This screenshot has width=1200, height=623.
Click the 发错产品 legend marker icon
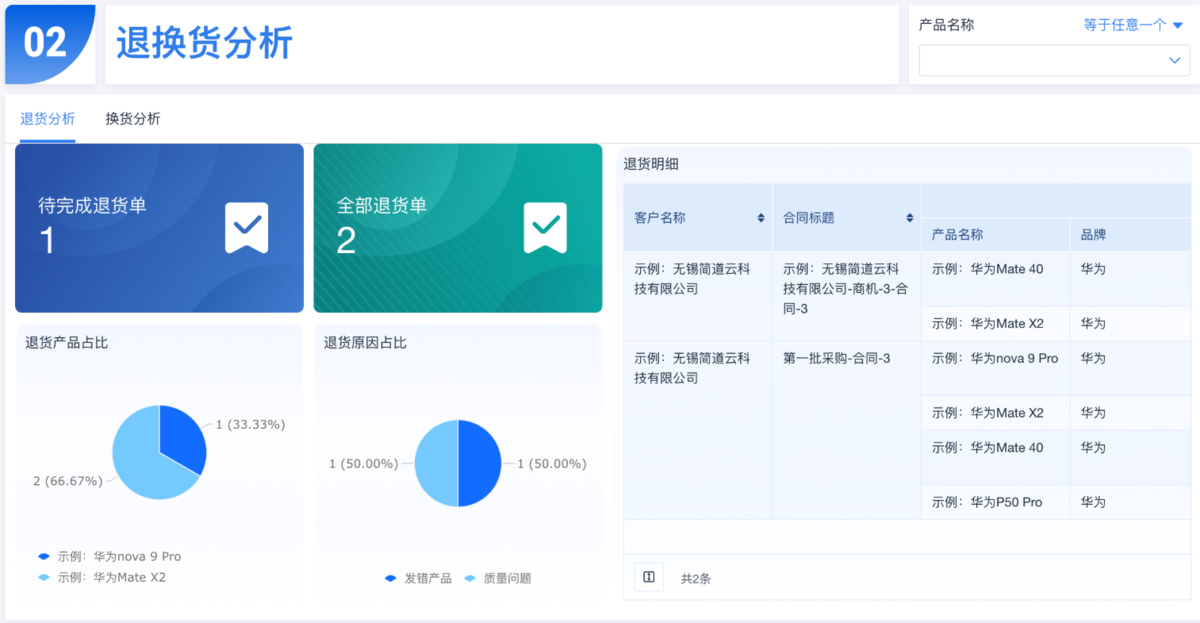click(x=391, y=578)
